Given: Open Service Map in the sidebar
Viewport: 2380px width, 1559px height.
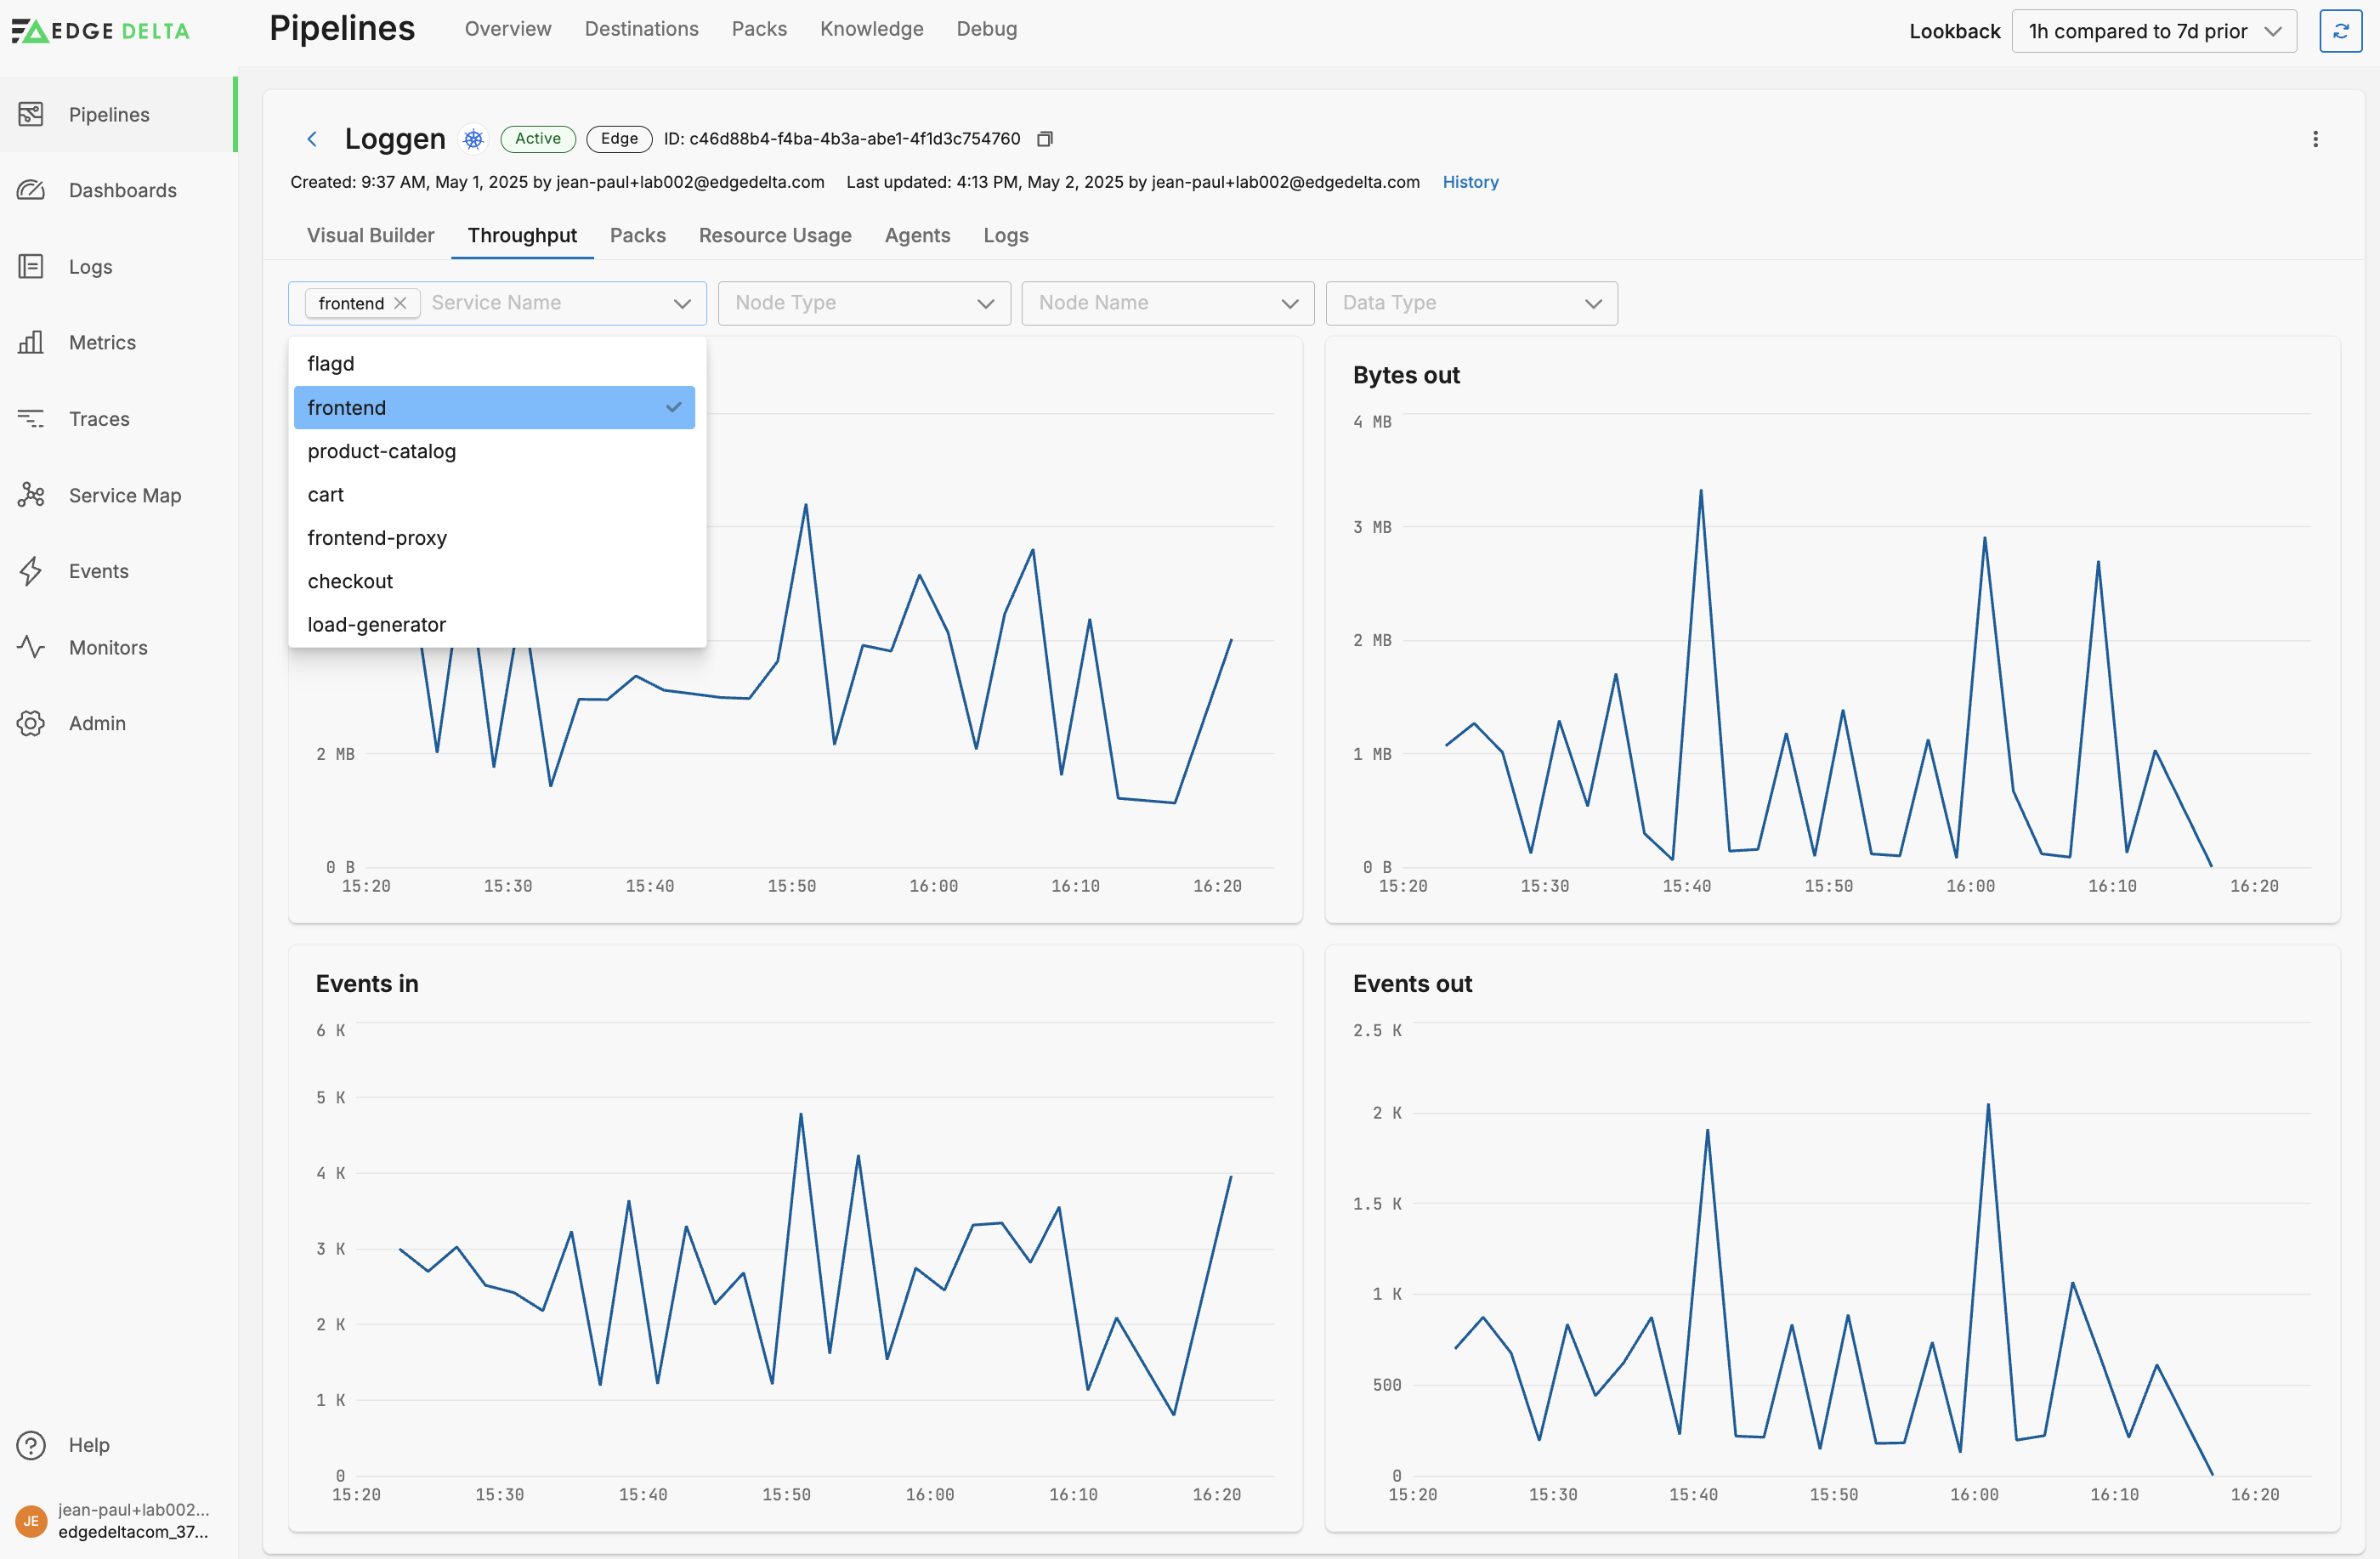Looking at the screenshot, I should pos(117,495).
